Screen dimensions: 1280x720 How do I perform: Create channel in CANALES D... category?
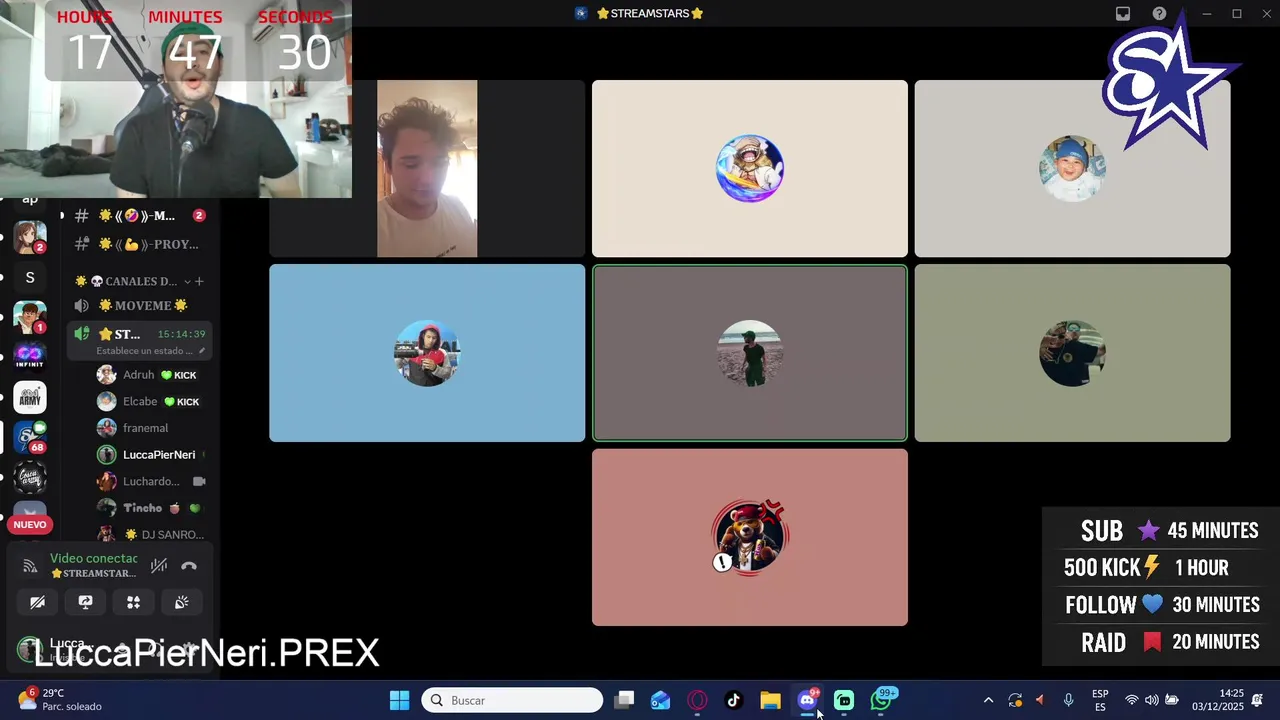tap(199, 281)
